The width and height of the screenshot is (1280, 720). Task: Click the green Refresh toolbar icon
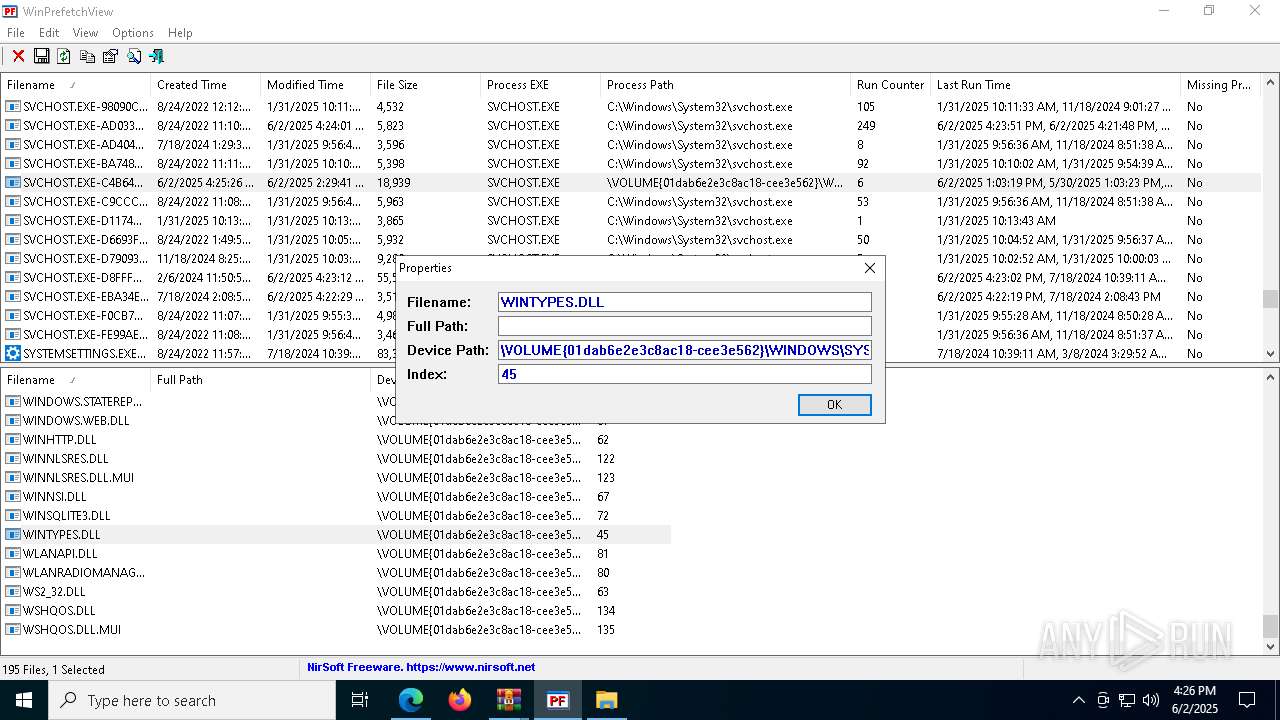pos(64,56)
